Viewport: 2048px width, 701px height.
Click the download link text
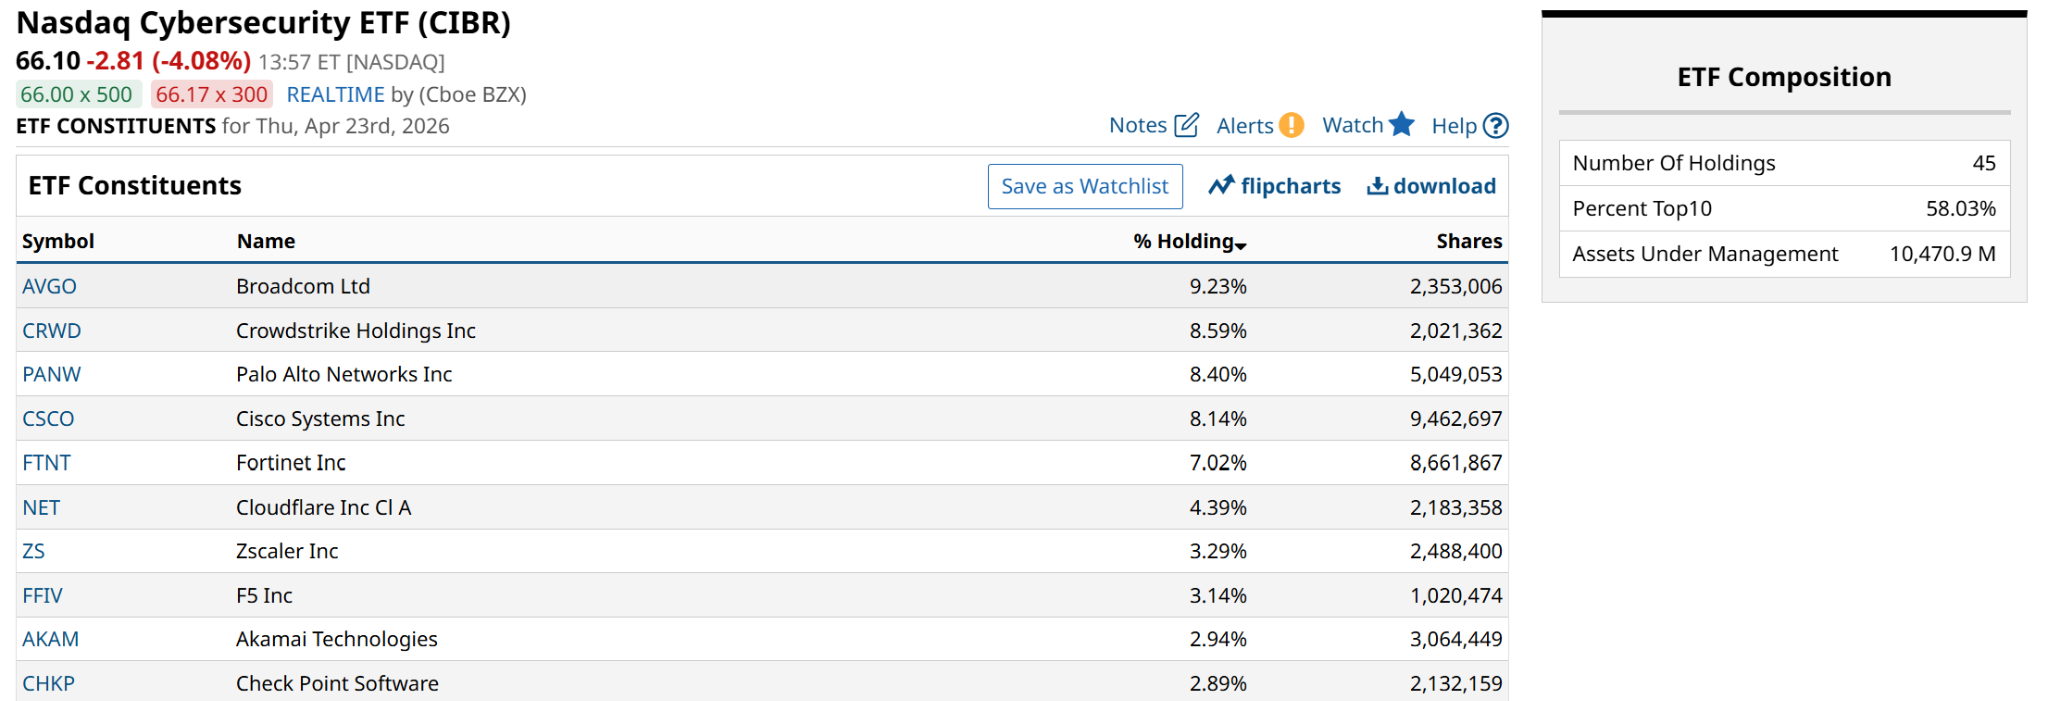(x=1445, y=186)
